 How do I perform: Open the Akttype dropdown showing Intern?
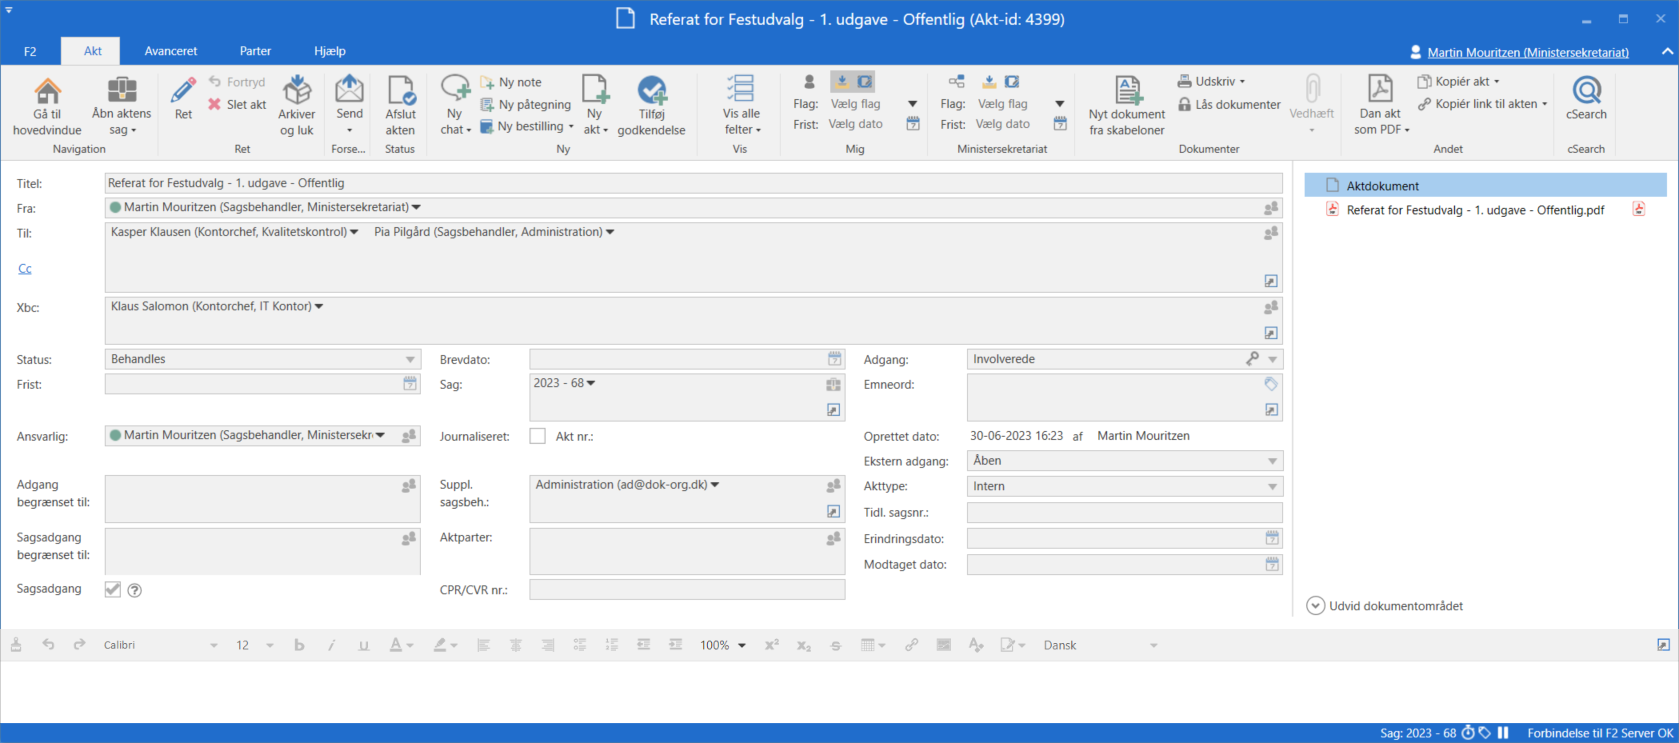tap(1124, 486)
